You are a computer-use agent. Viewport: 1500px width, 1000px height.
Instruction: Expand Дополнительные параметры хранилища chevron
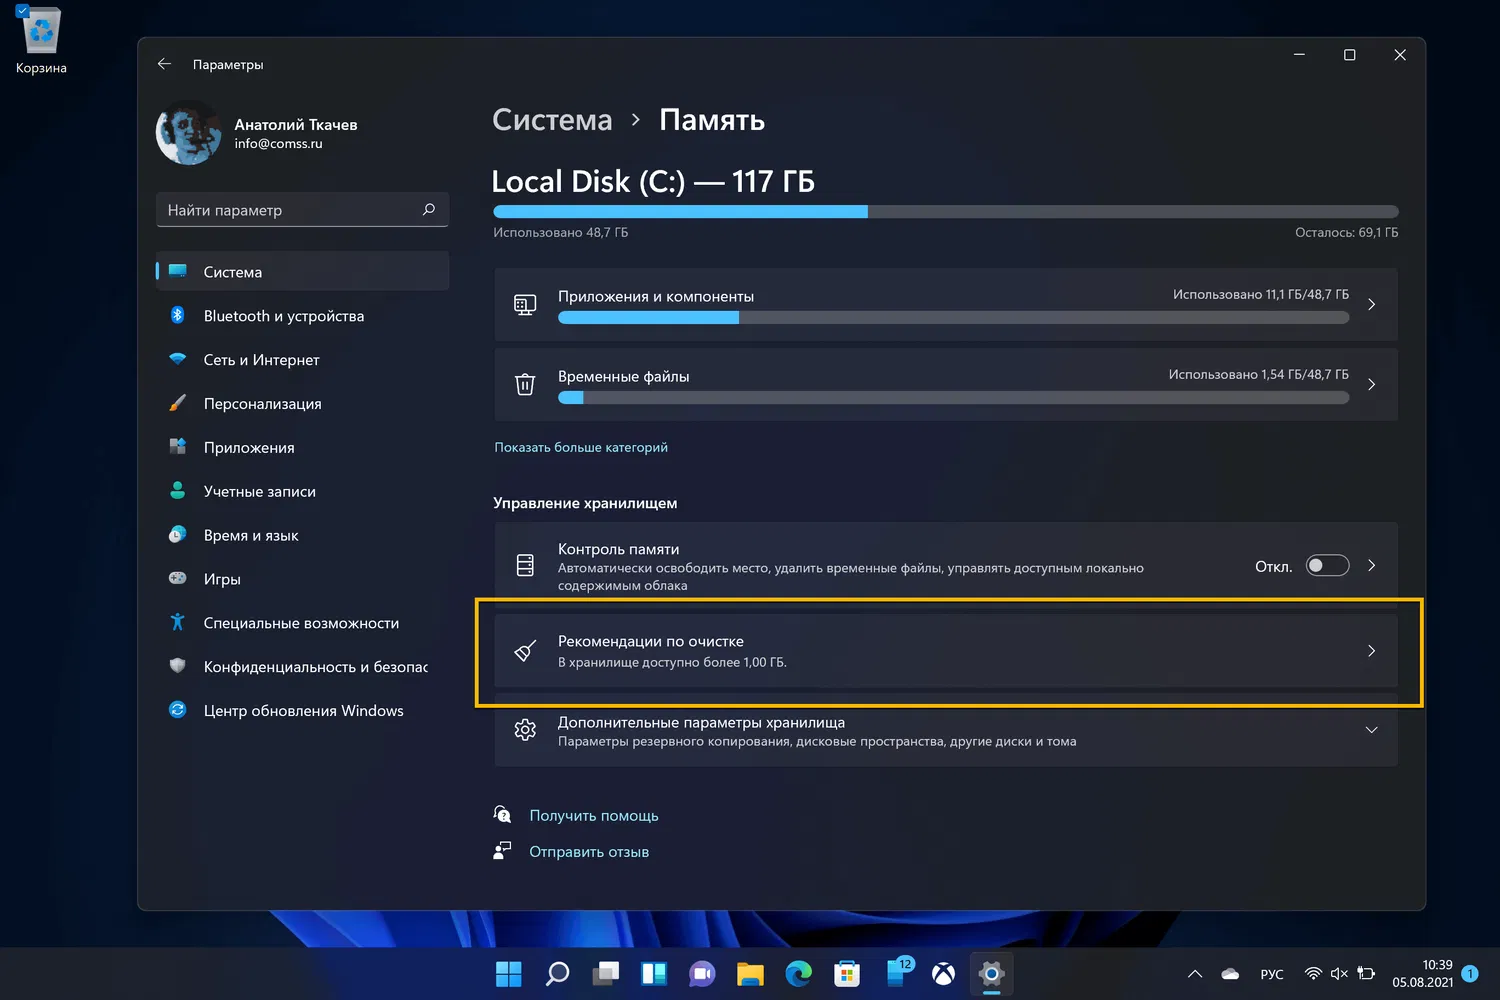click(x=1371, y=730)
